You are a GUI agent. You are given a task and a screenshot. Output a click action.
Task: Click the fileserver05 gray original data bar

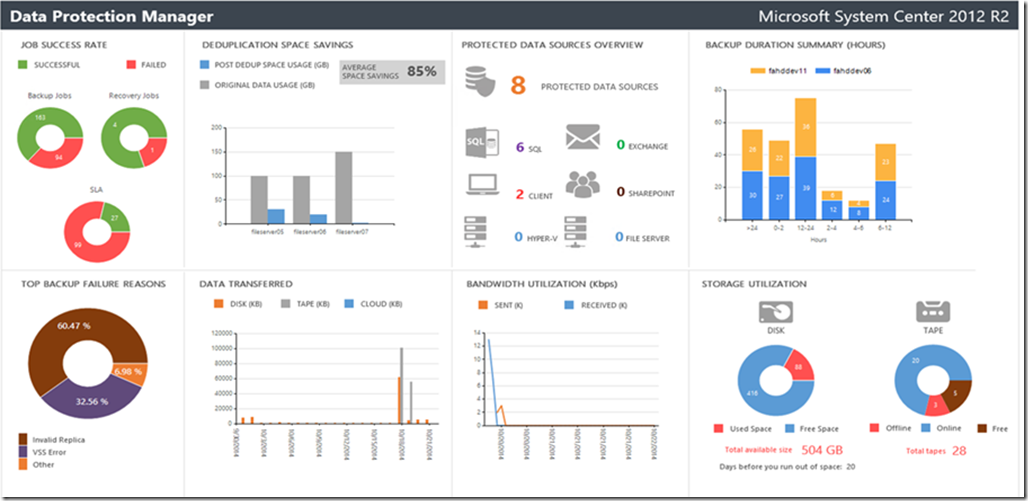tap(258, 199)
